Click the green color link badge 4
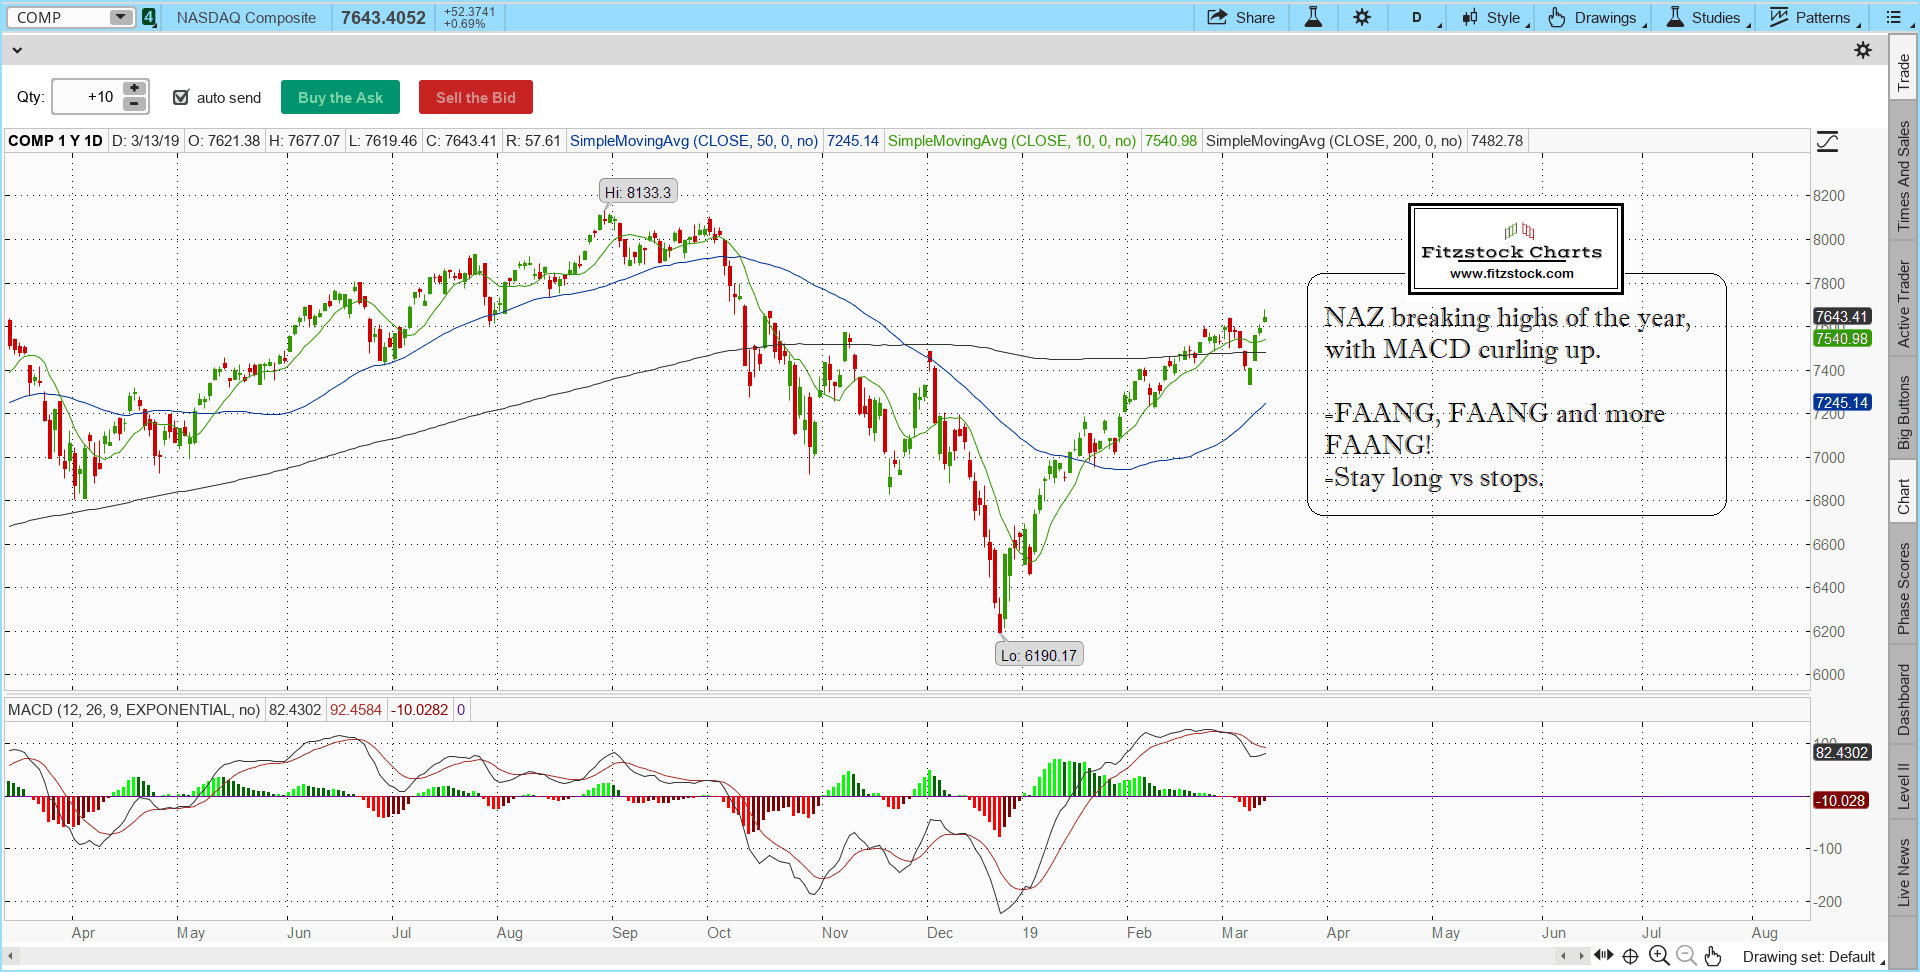This screenshot has height=972, width=1920. coord(149,18)
